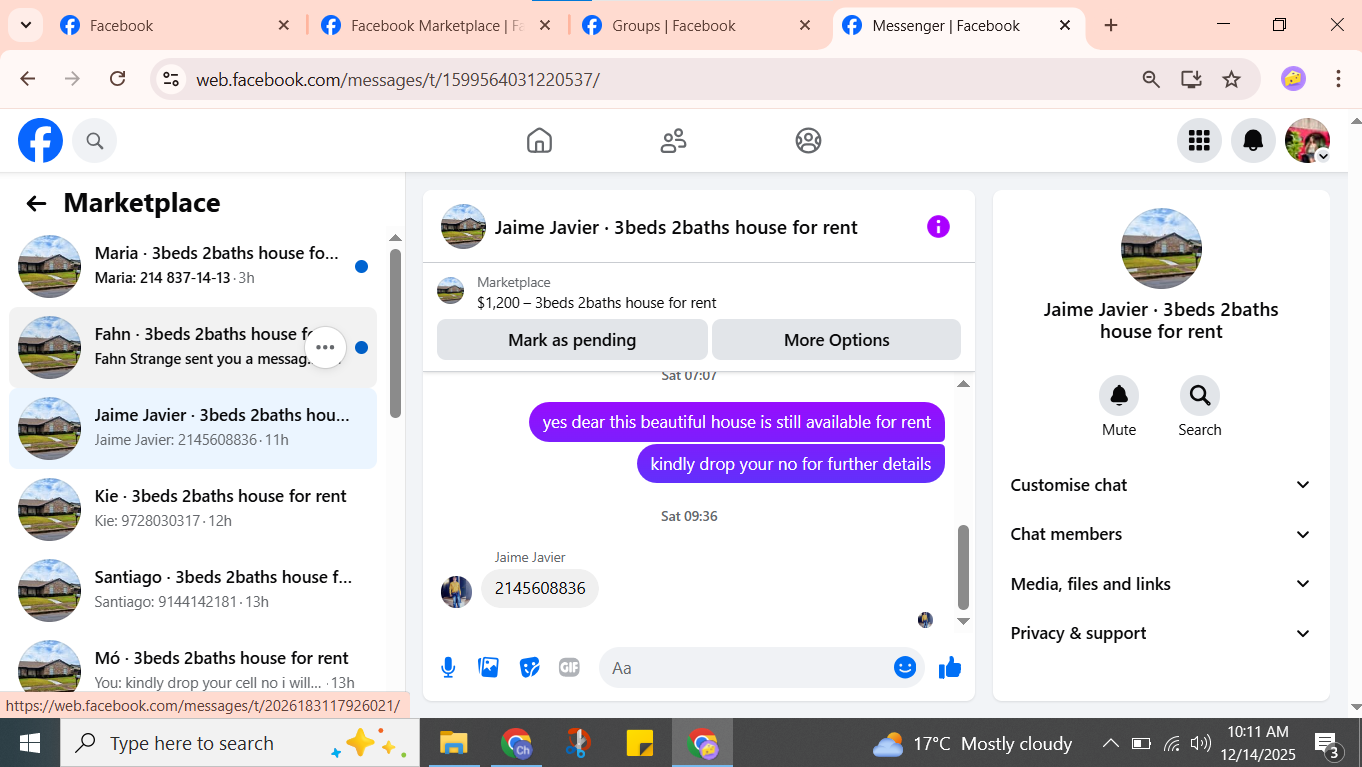
Task: Click the message input field Aa
Action: click(745, 668)
